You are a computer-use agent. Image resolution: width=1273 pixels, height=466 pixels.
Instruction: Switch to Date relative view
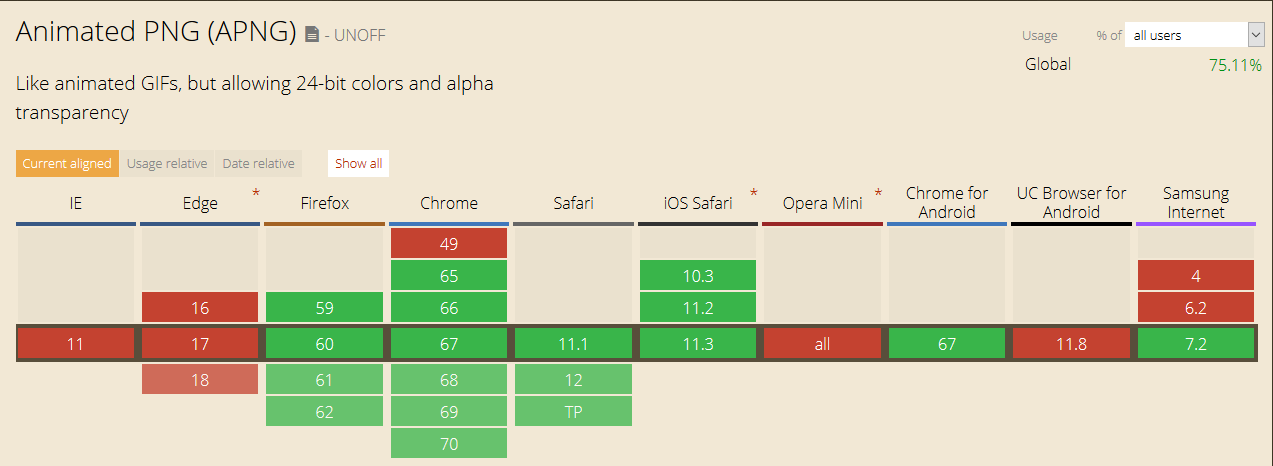click(x=258, y=164)
